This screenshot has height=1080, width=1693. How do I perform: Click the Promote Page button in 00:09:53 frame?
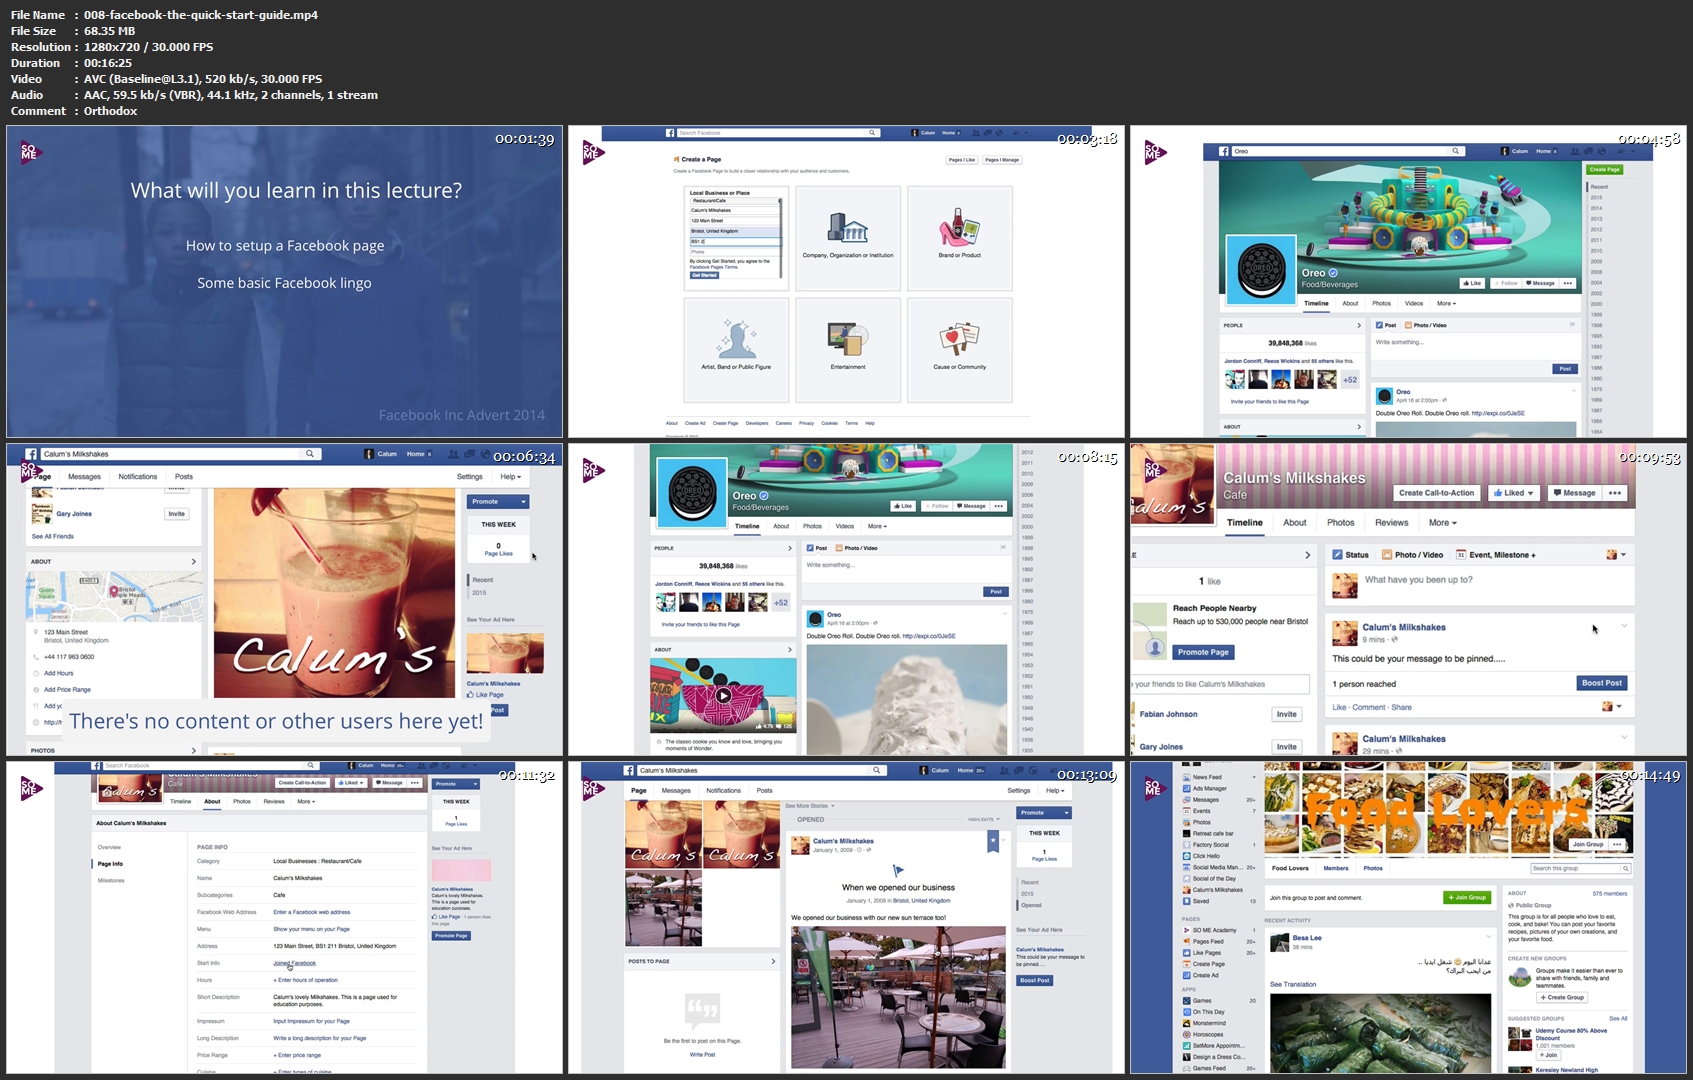pos(1203,652)
